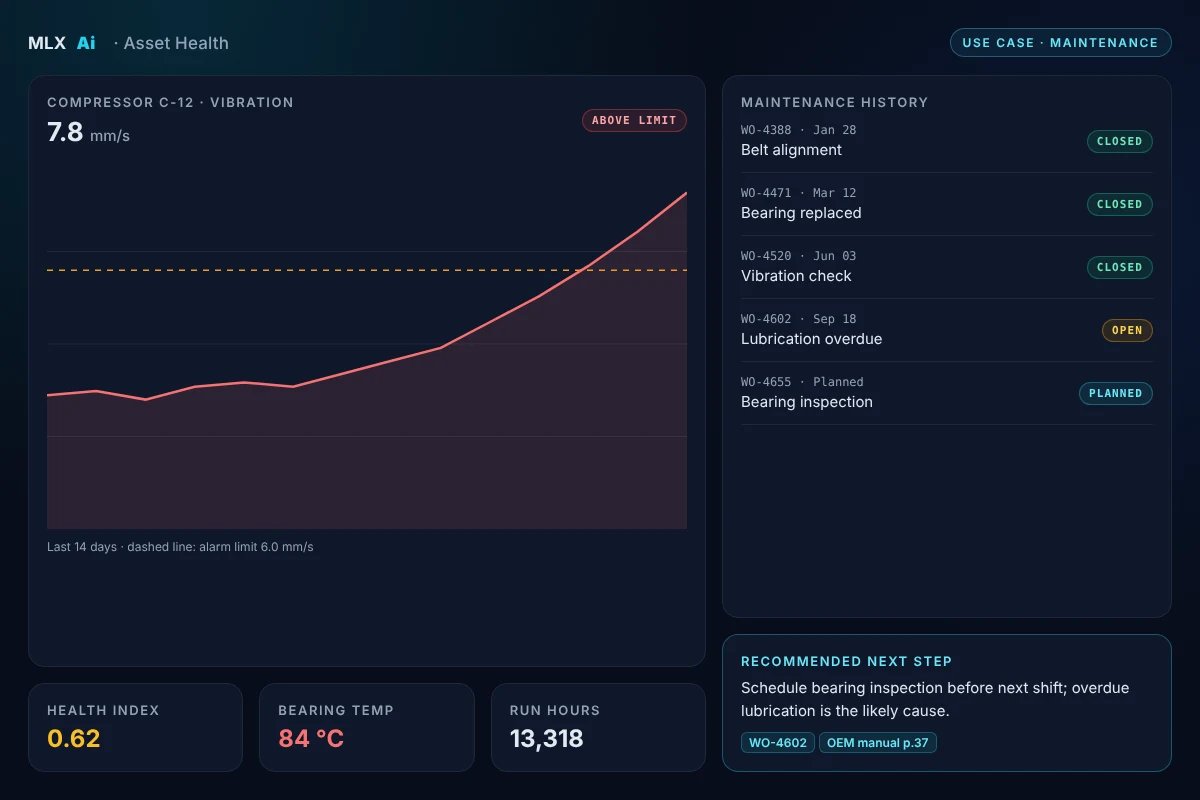
Task: Select the Vibration check entry
Action: click(x=946, y=267)
